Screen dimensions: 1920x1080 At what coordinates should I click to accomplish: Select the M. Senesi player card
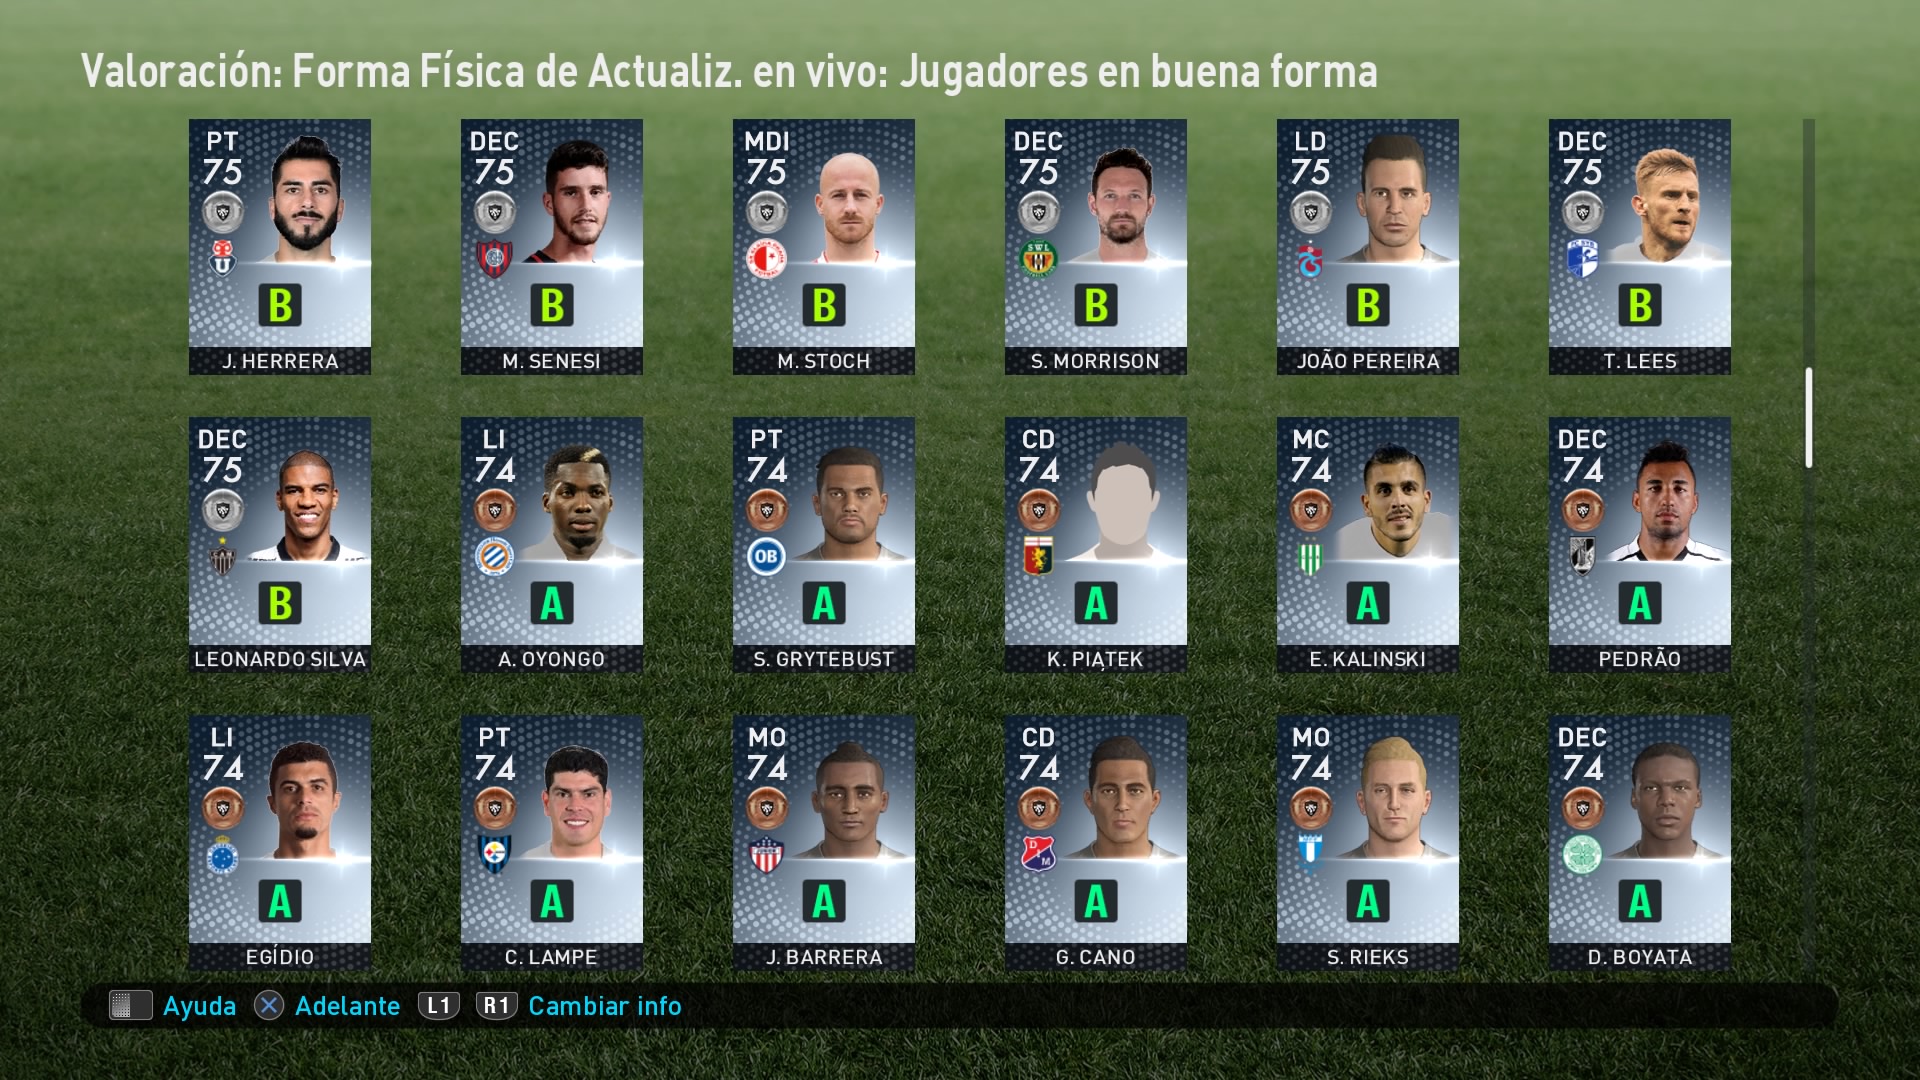tap(552, 247)
